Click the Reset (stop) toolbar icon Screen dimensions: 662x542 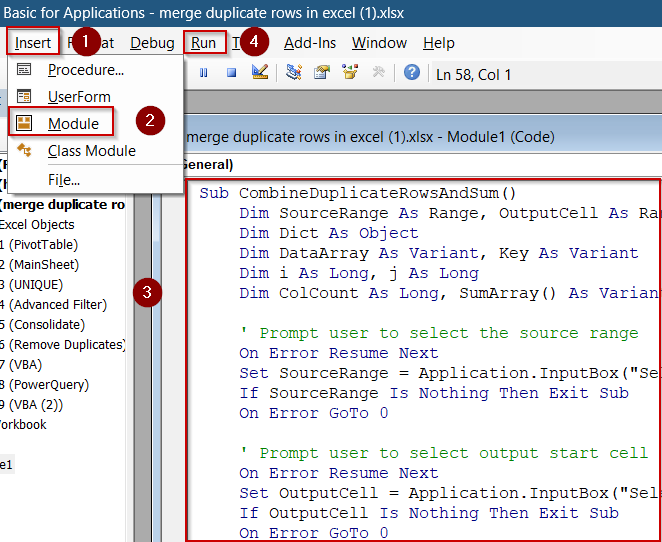coord(231,73)
